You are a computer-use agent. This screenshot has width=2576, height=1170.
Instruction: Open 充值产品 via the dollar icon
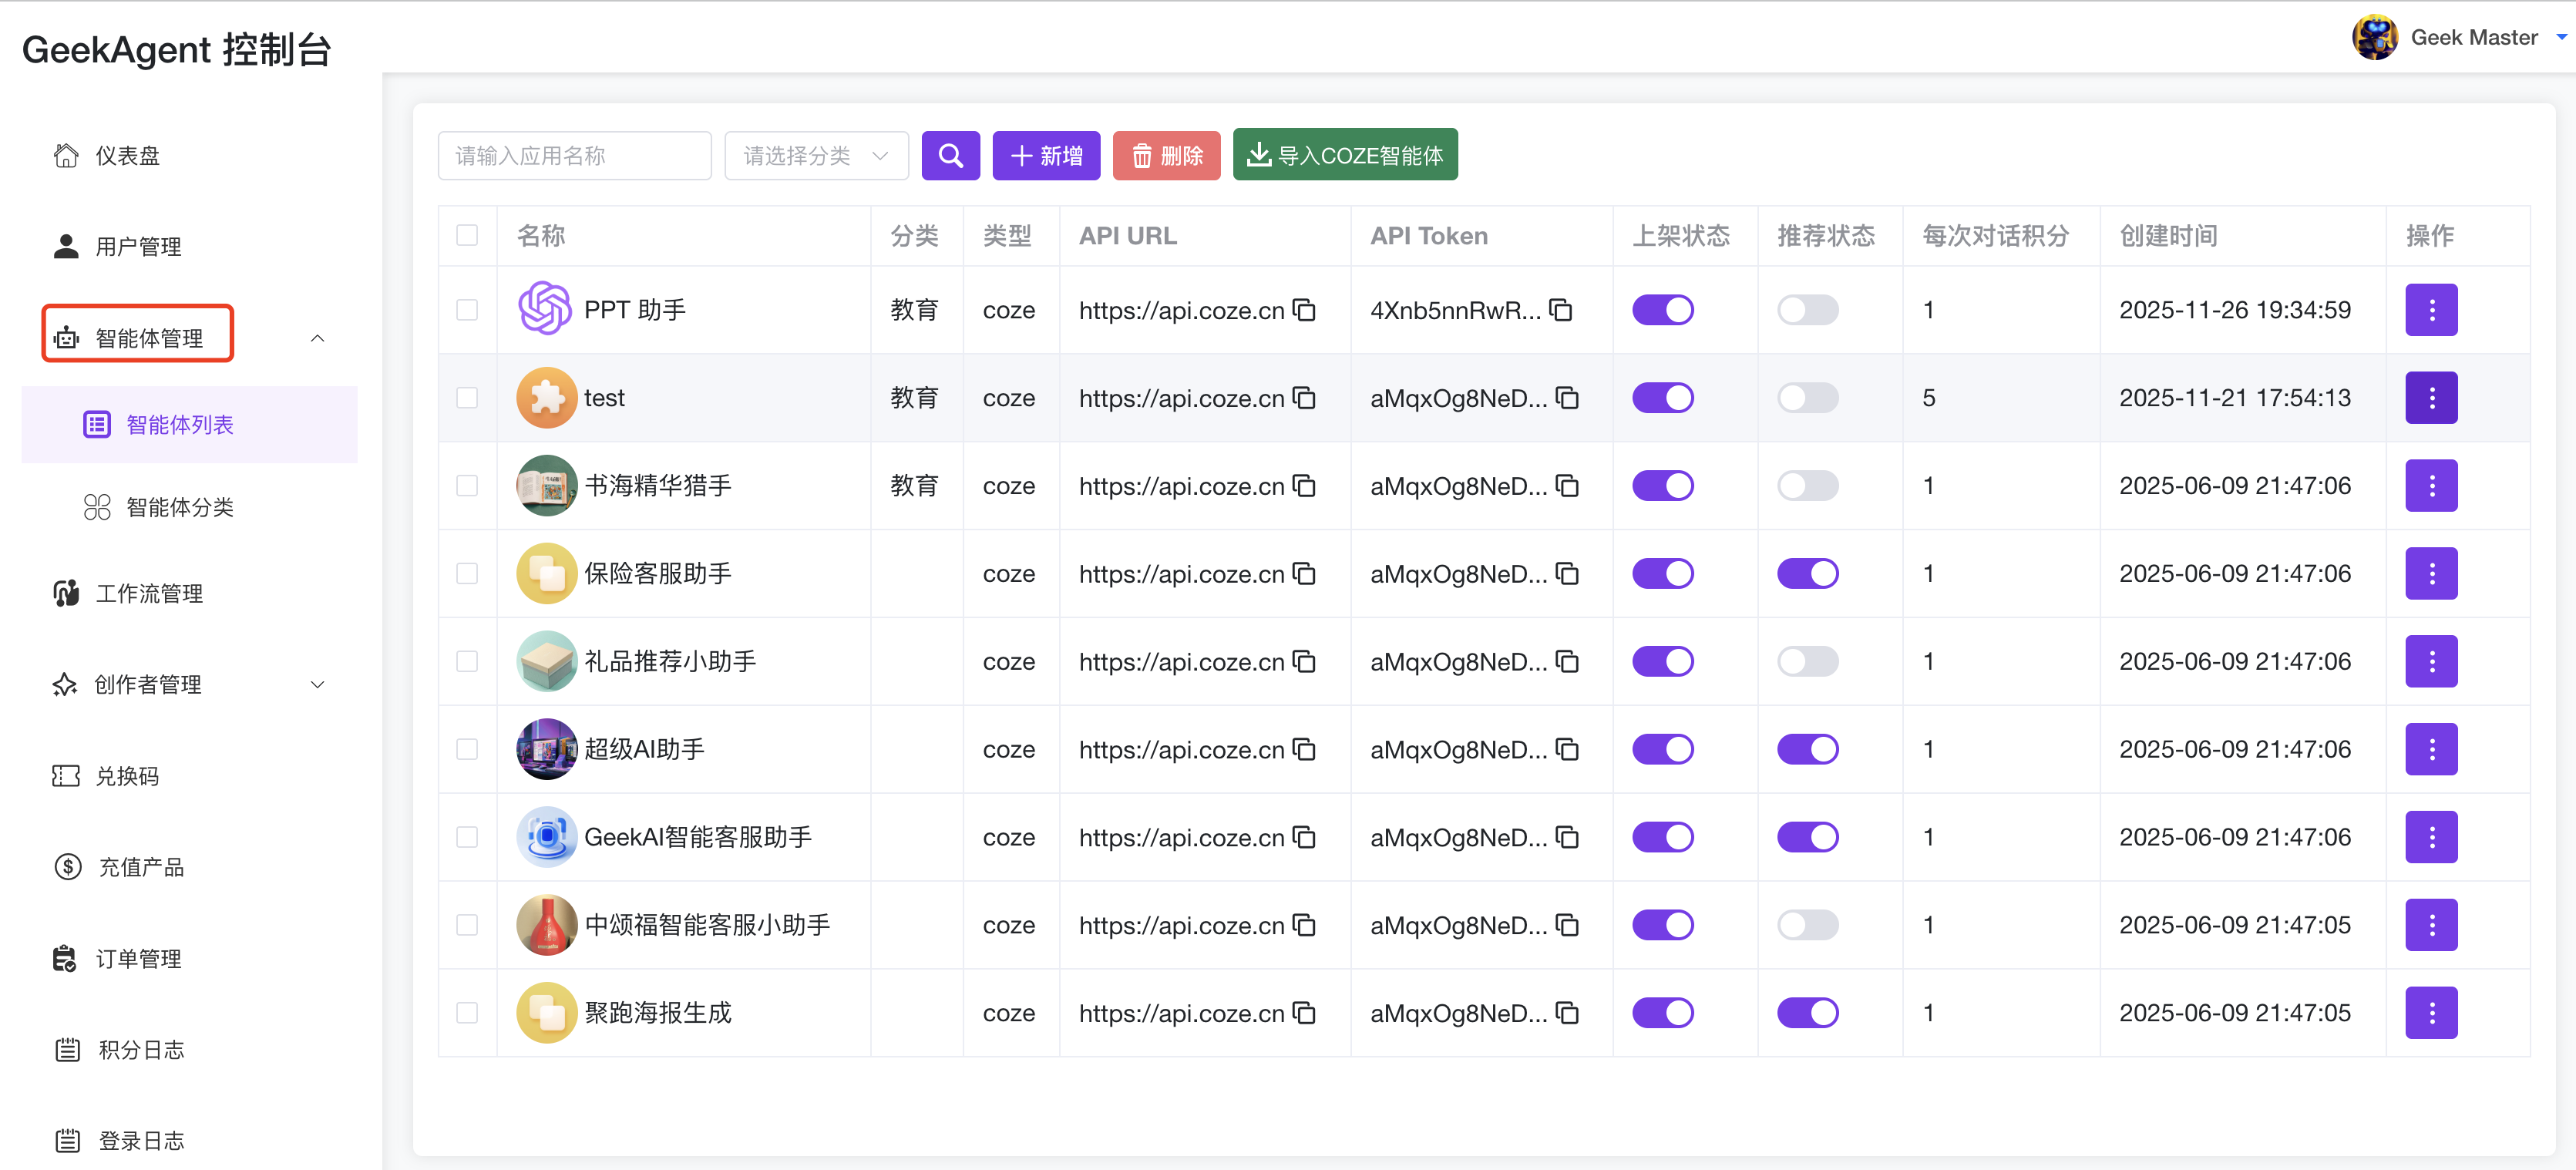66,866
